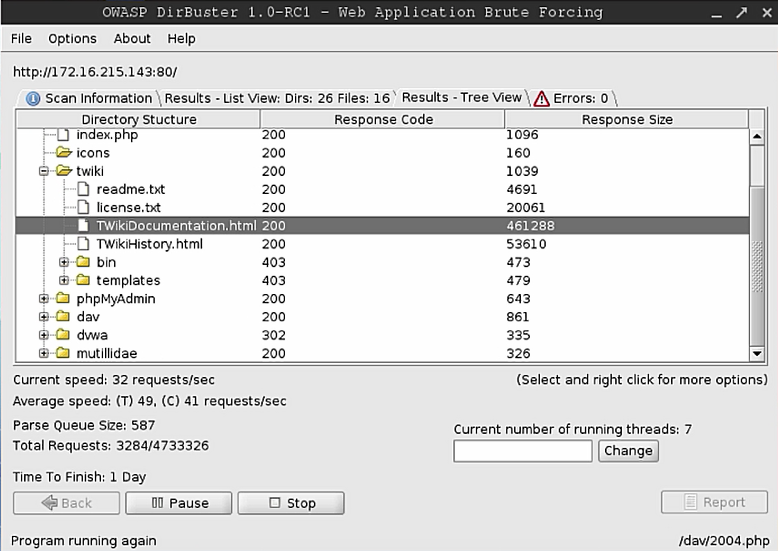778x551 pixels.
Task: Open the Options menu
Action: tap(72, 38)
